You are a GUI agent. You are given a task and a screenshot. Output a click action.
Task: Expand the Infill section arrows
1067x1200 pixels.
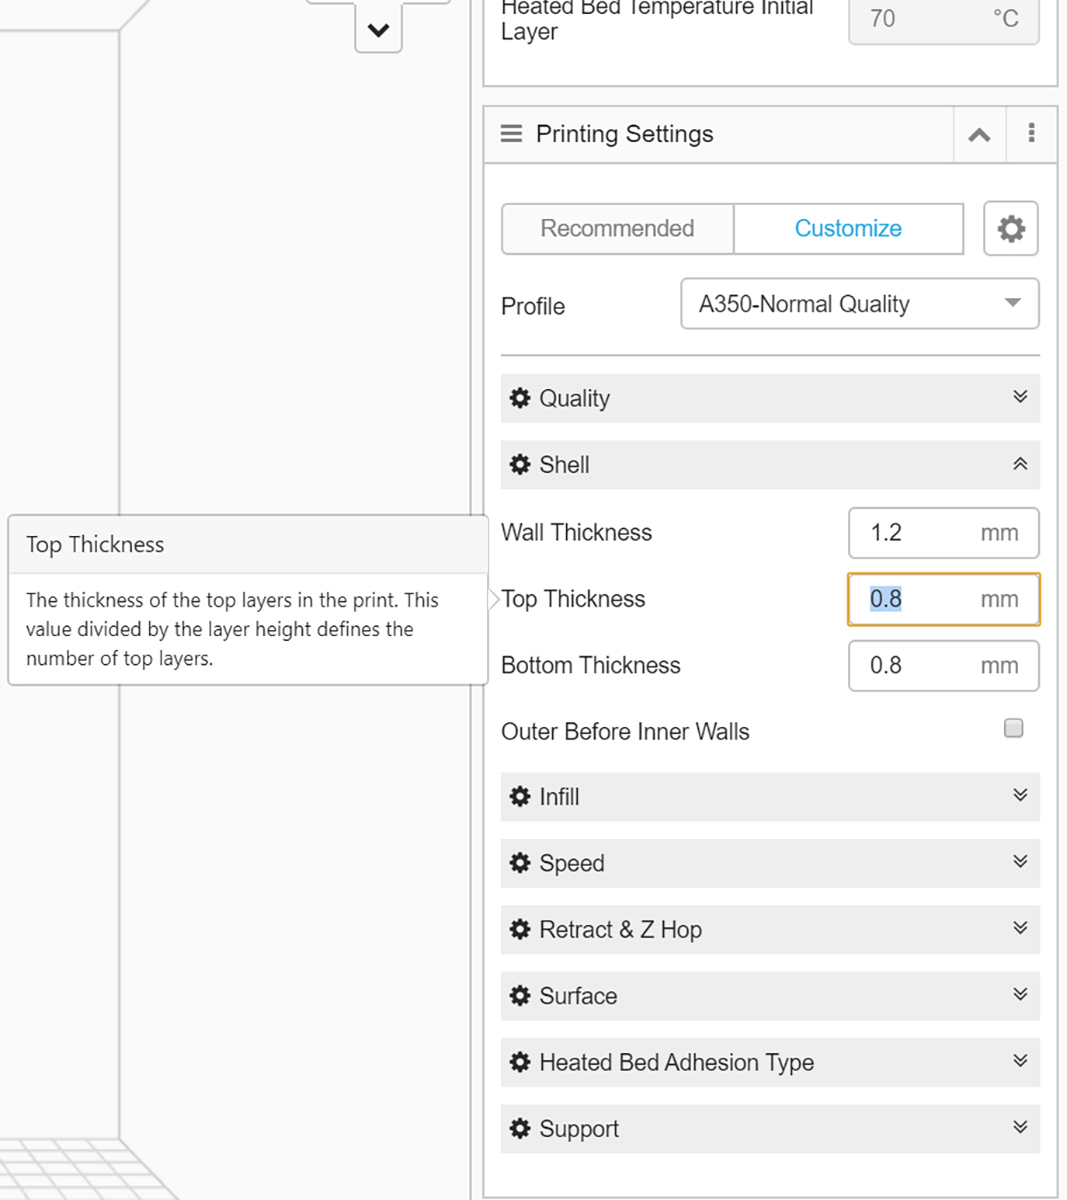(x=1020, y=795)
